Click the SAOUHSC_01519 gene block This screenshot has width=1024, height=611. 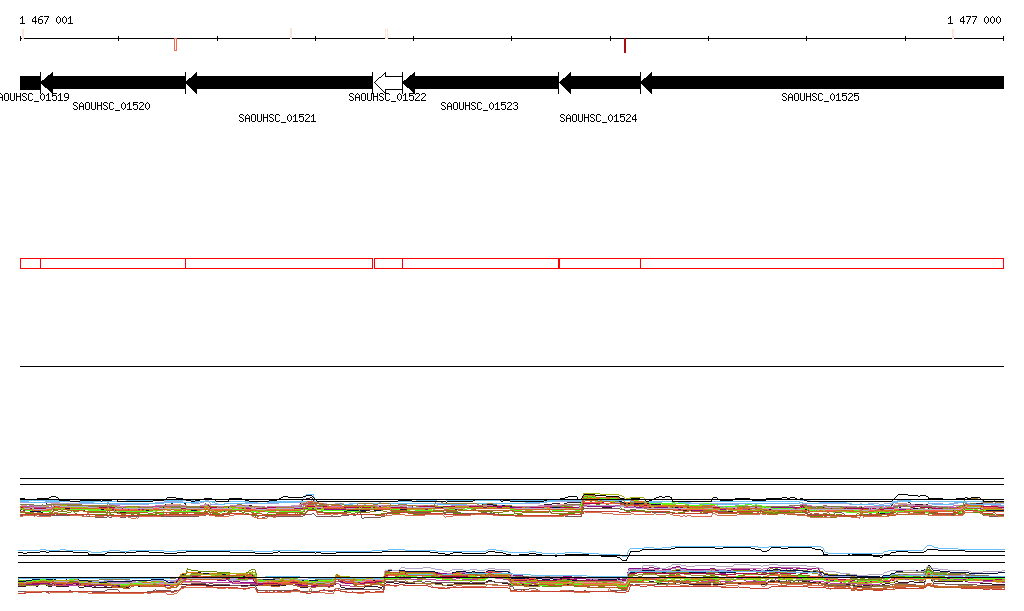(x=30, y=83)
